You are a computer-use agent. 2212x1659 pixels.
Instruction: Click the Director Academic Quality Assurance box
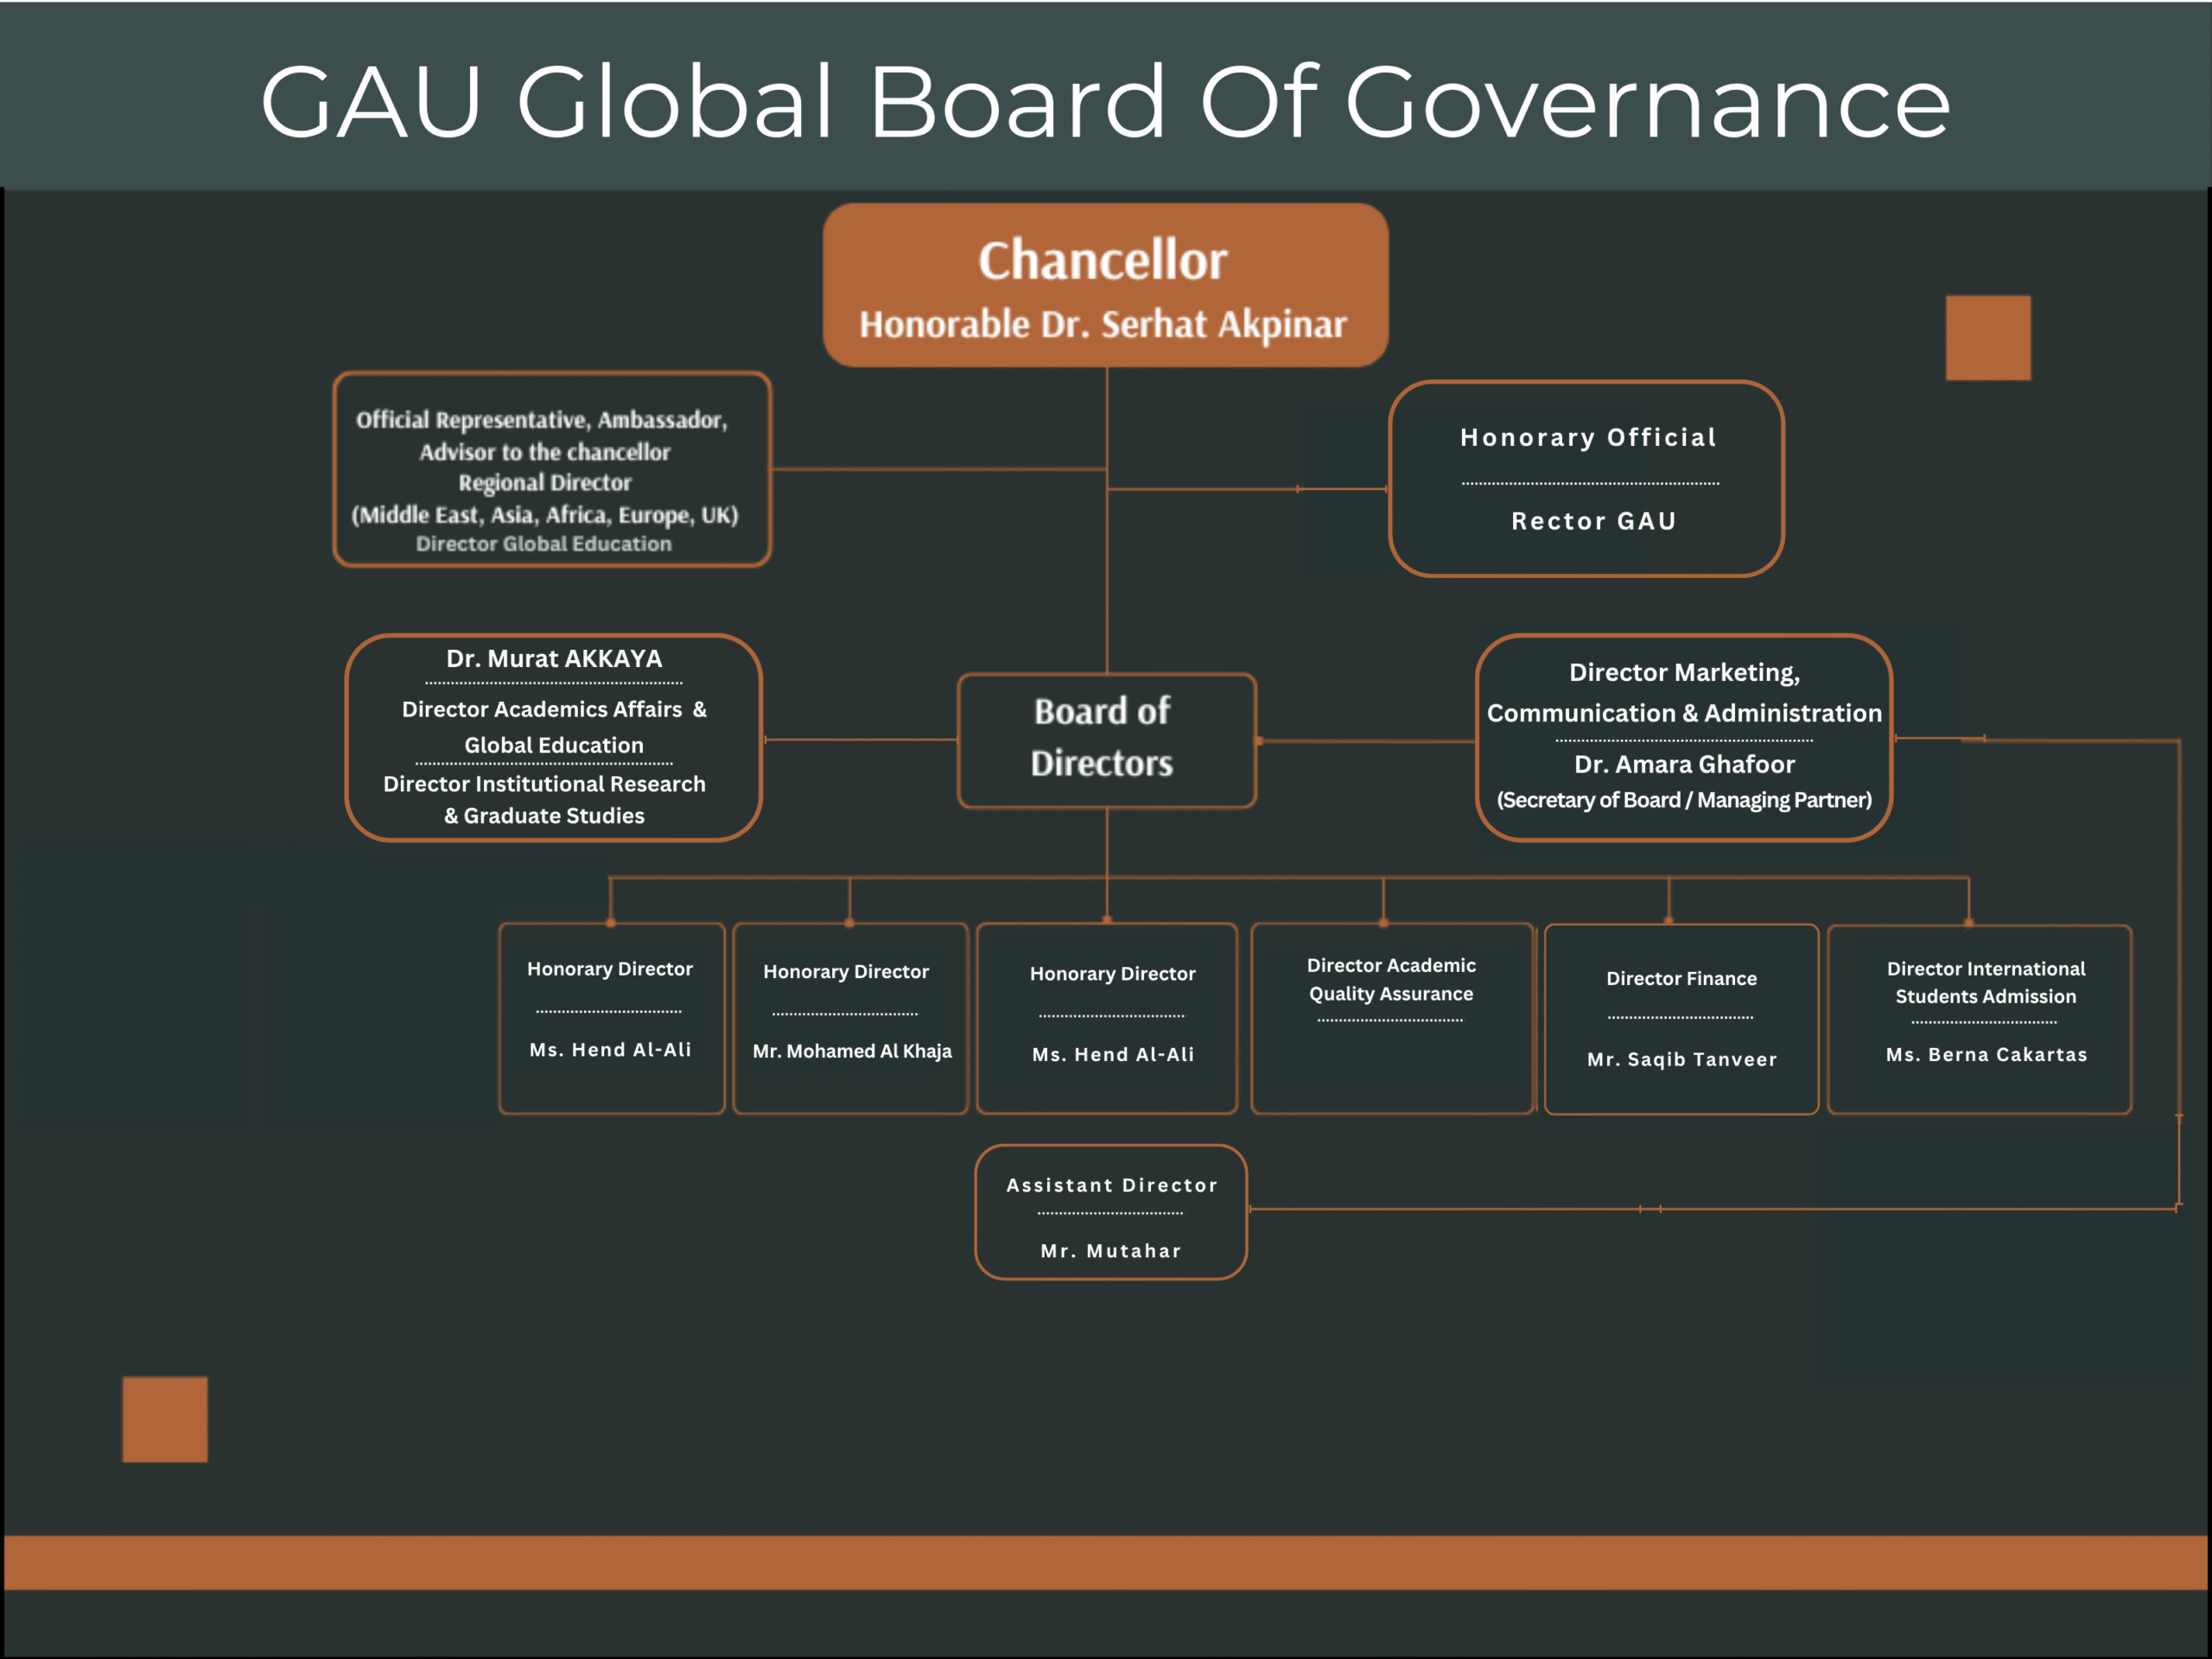click(x=1391, y=1017)
